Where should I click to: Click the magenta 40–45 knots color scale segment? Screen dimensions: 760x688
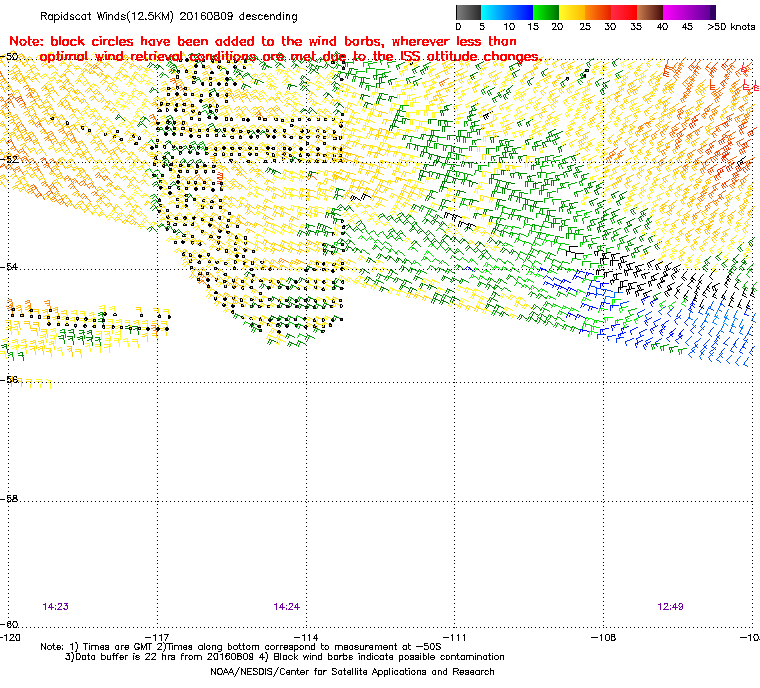tap(676, 12)
